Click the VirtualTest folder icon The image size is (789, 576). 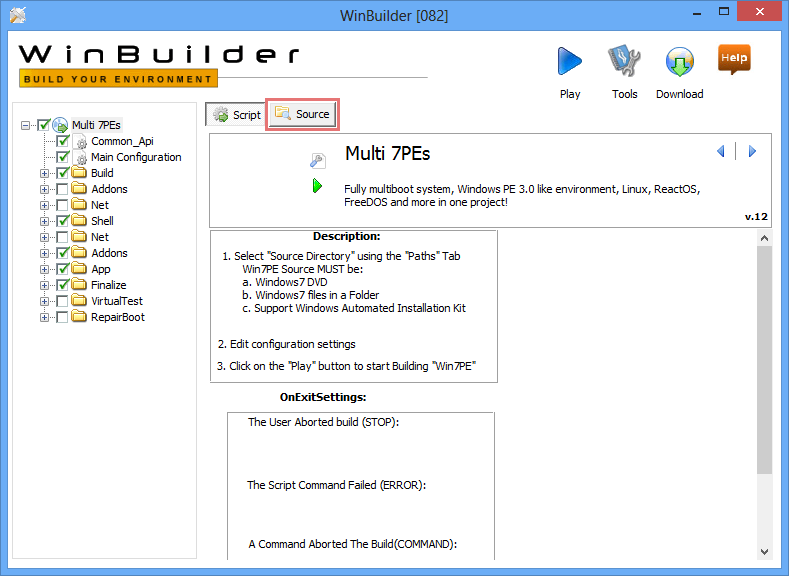pyautogui.click(x=79, y=301)
